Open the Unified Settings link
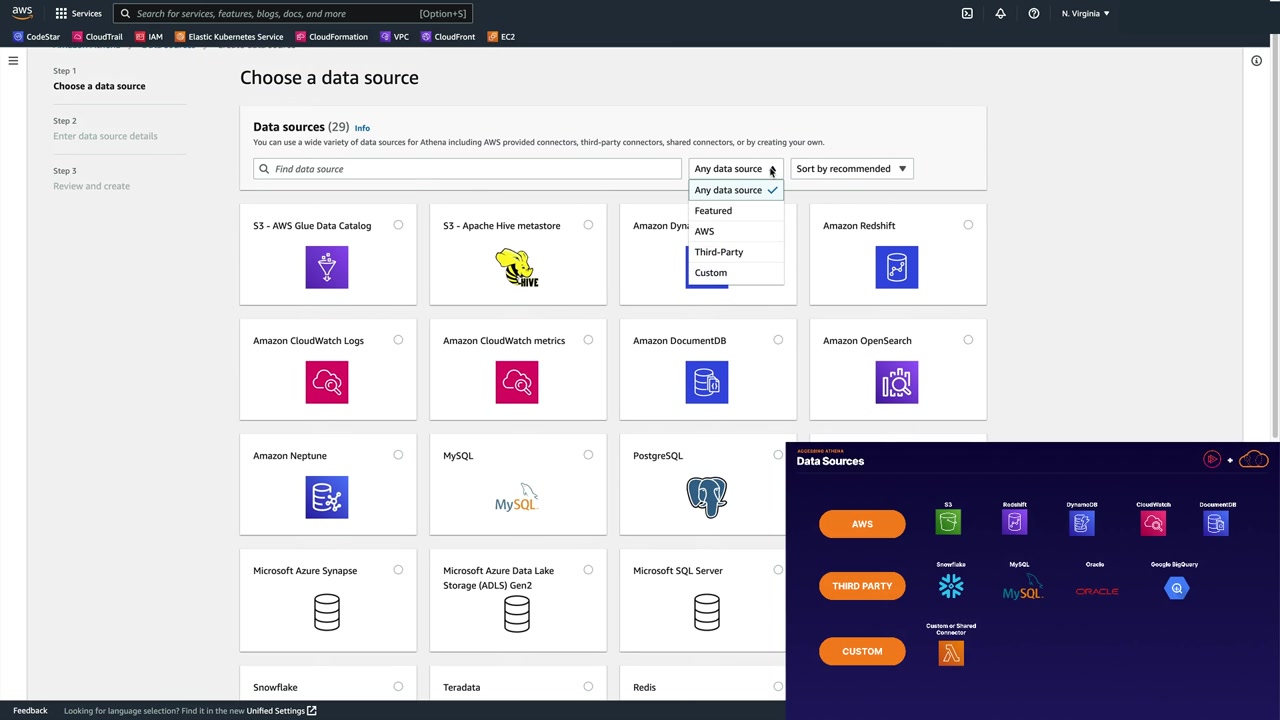1280x720 pixels. pyautogui.click(x=281, y=711)
